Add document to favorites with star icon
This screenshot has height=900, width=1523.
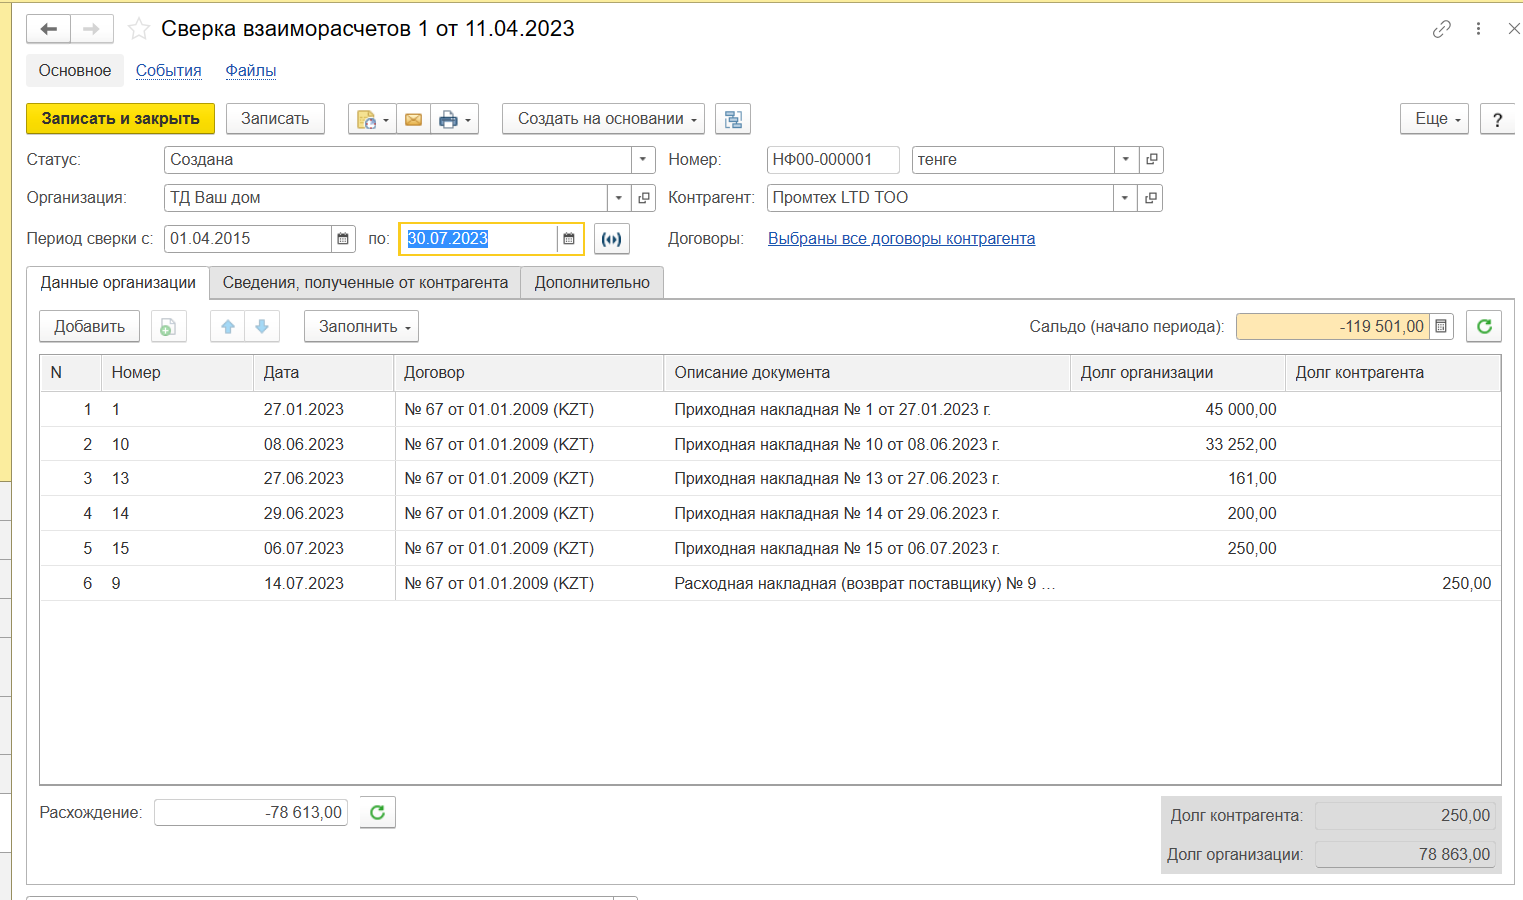point(139,29)
